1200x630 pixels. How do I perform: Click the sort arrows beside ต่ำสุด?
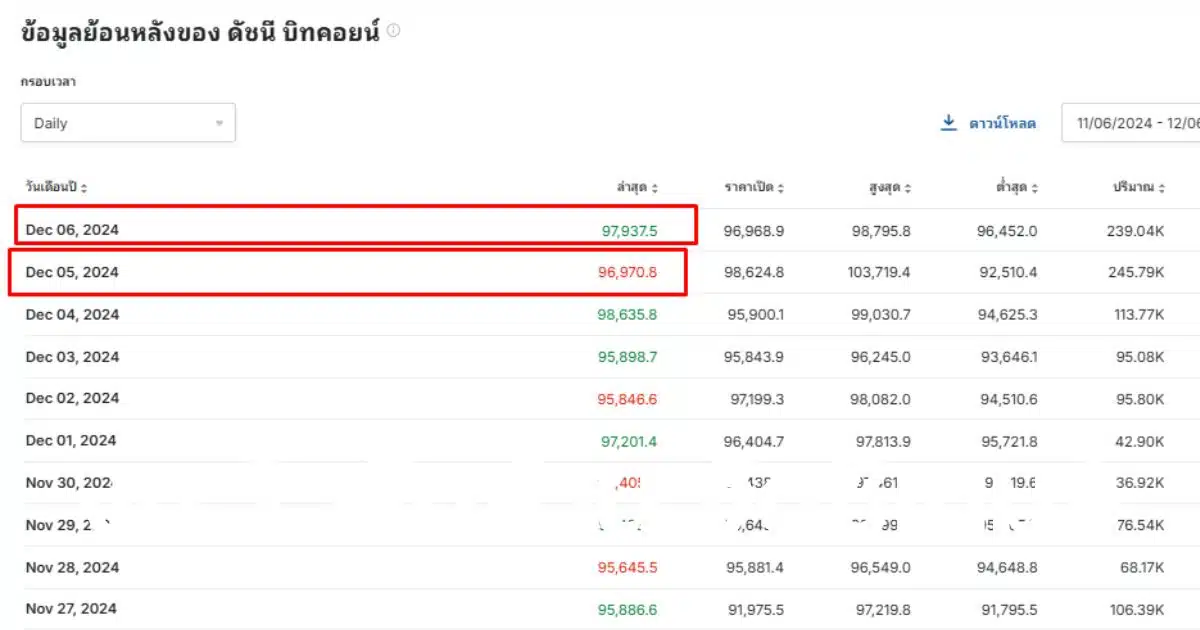1035,188
